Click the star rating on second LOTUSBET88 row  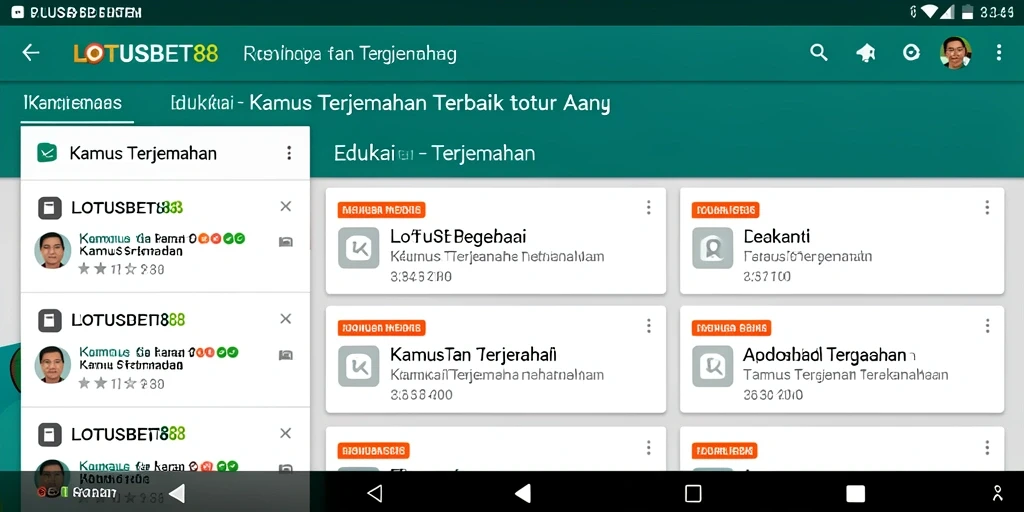pyautogui.click(x=121, y=383)
